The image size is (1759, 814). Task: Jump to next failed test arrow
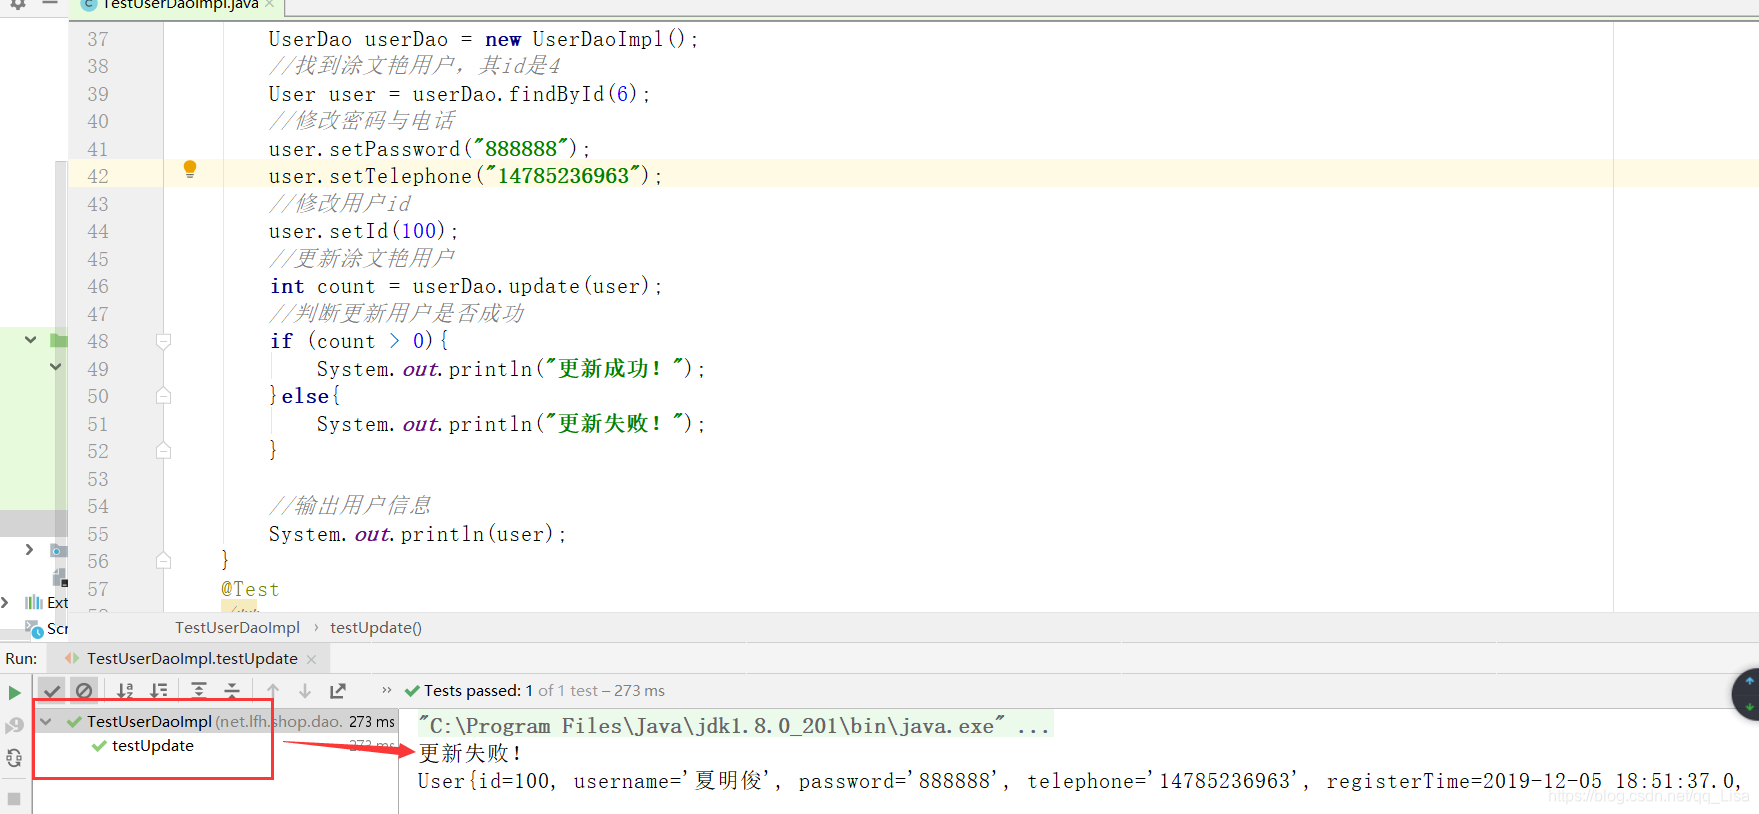click(305, 690)
